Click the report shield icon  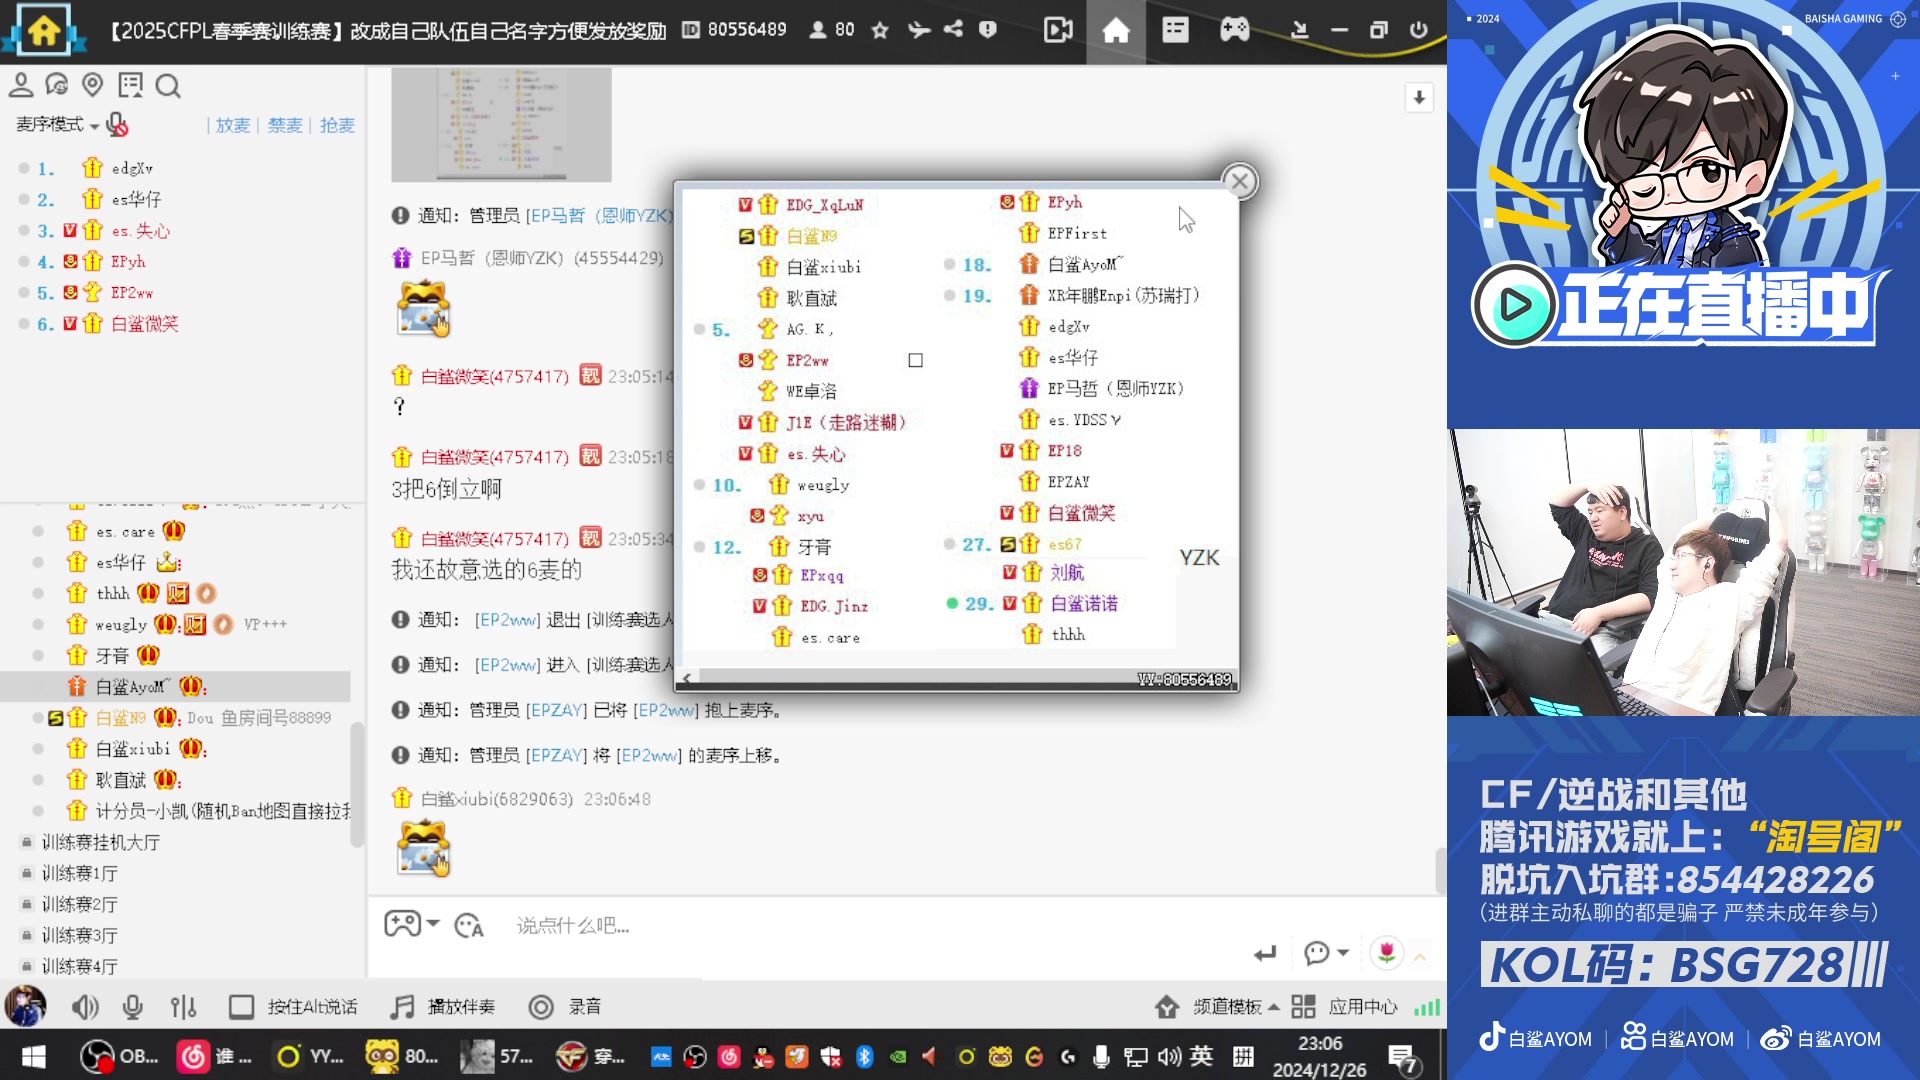click(x=988, y=30)
